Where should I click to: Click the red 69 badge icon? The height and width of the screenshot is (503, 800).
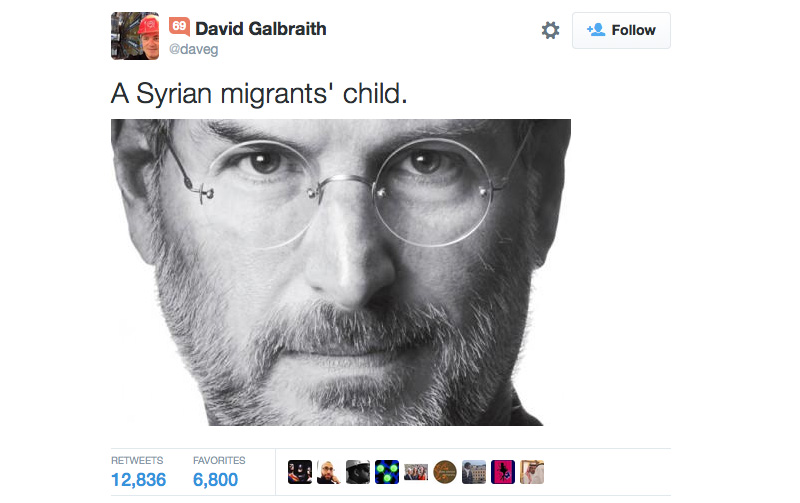coord(179,26)
